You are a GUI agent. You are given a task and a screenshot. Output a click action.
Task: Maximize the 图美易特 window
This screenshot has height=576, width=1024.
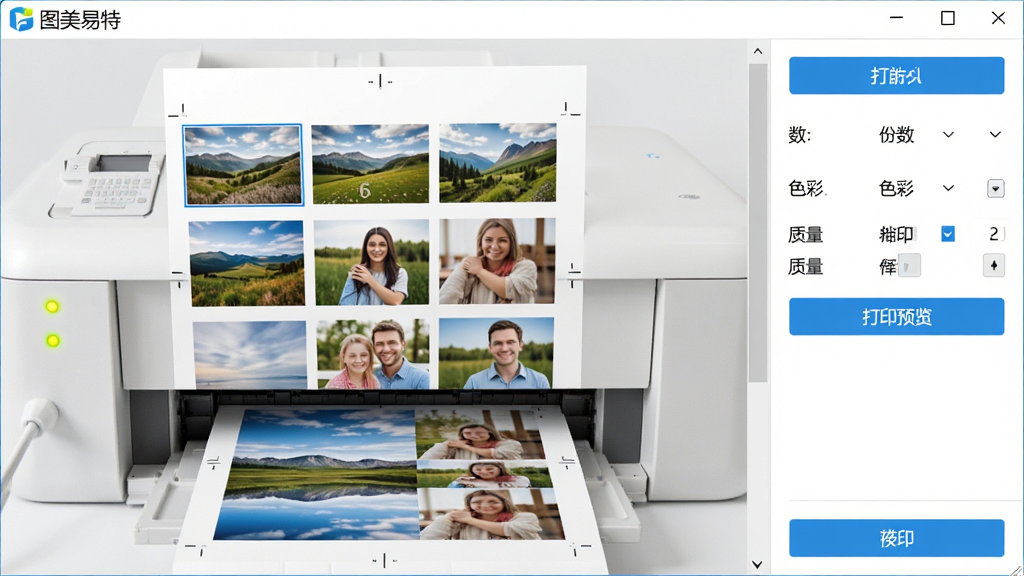948,18
